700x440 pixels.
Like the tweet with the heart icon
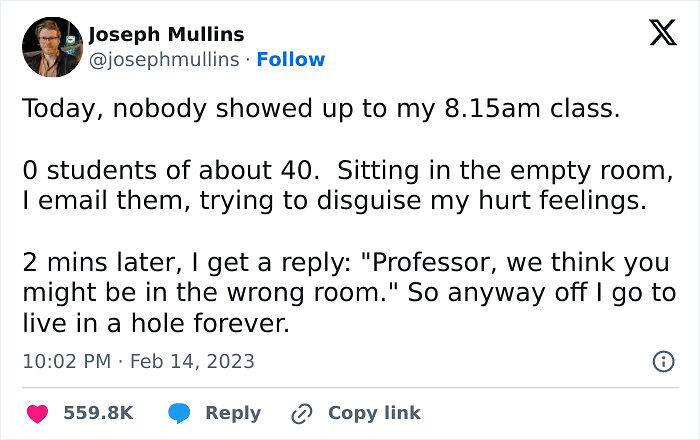(37, 413)
